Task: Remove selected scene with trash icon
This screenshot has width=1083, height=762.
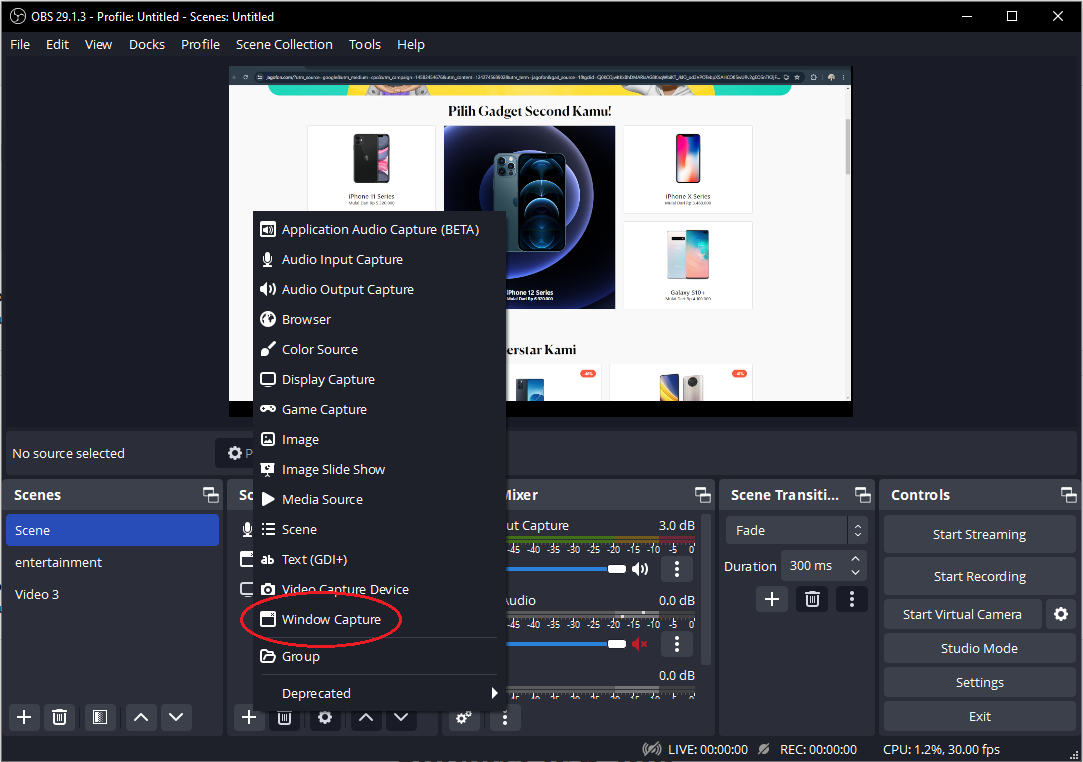Action: tap(59, 717)
